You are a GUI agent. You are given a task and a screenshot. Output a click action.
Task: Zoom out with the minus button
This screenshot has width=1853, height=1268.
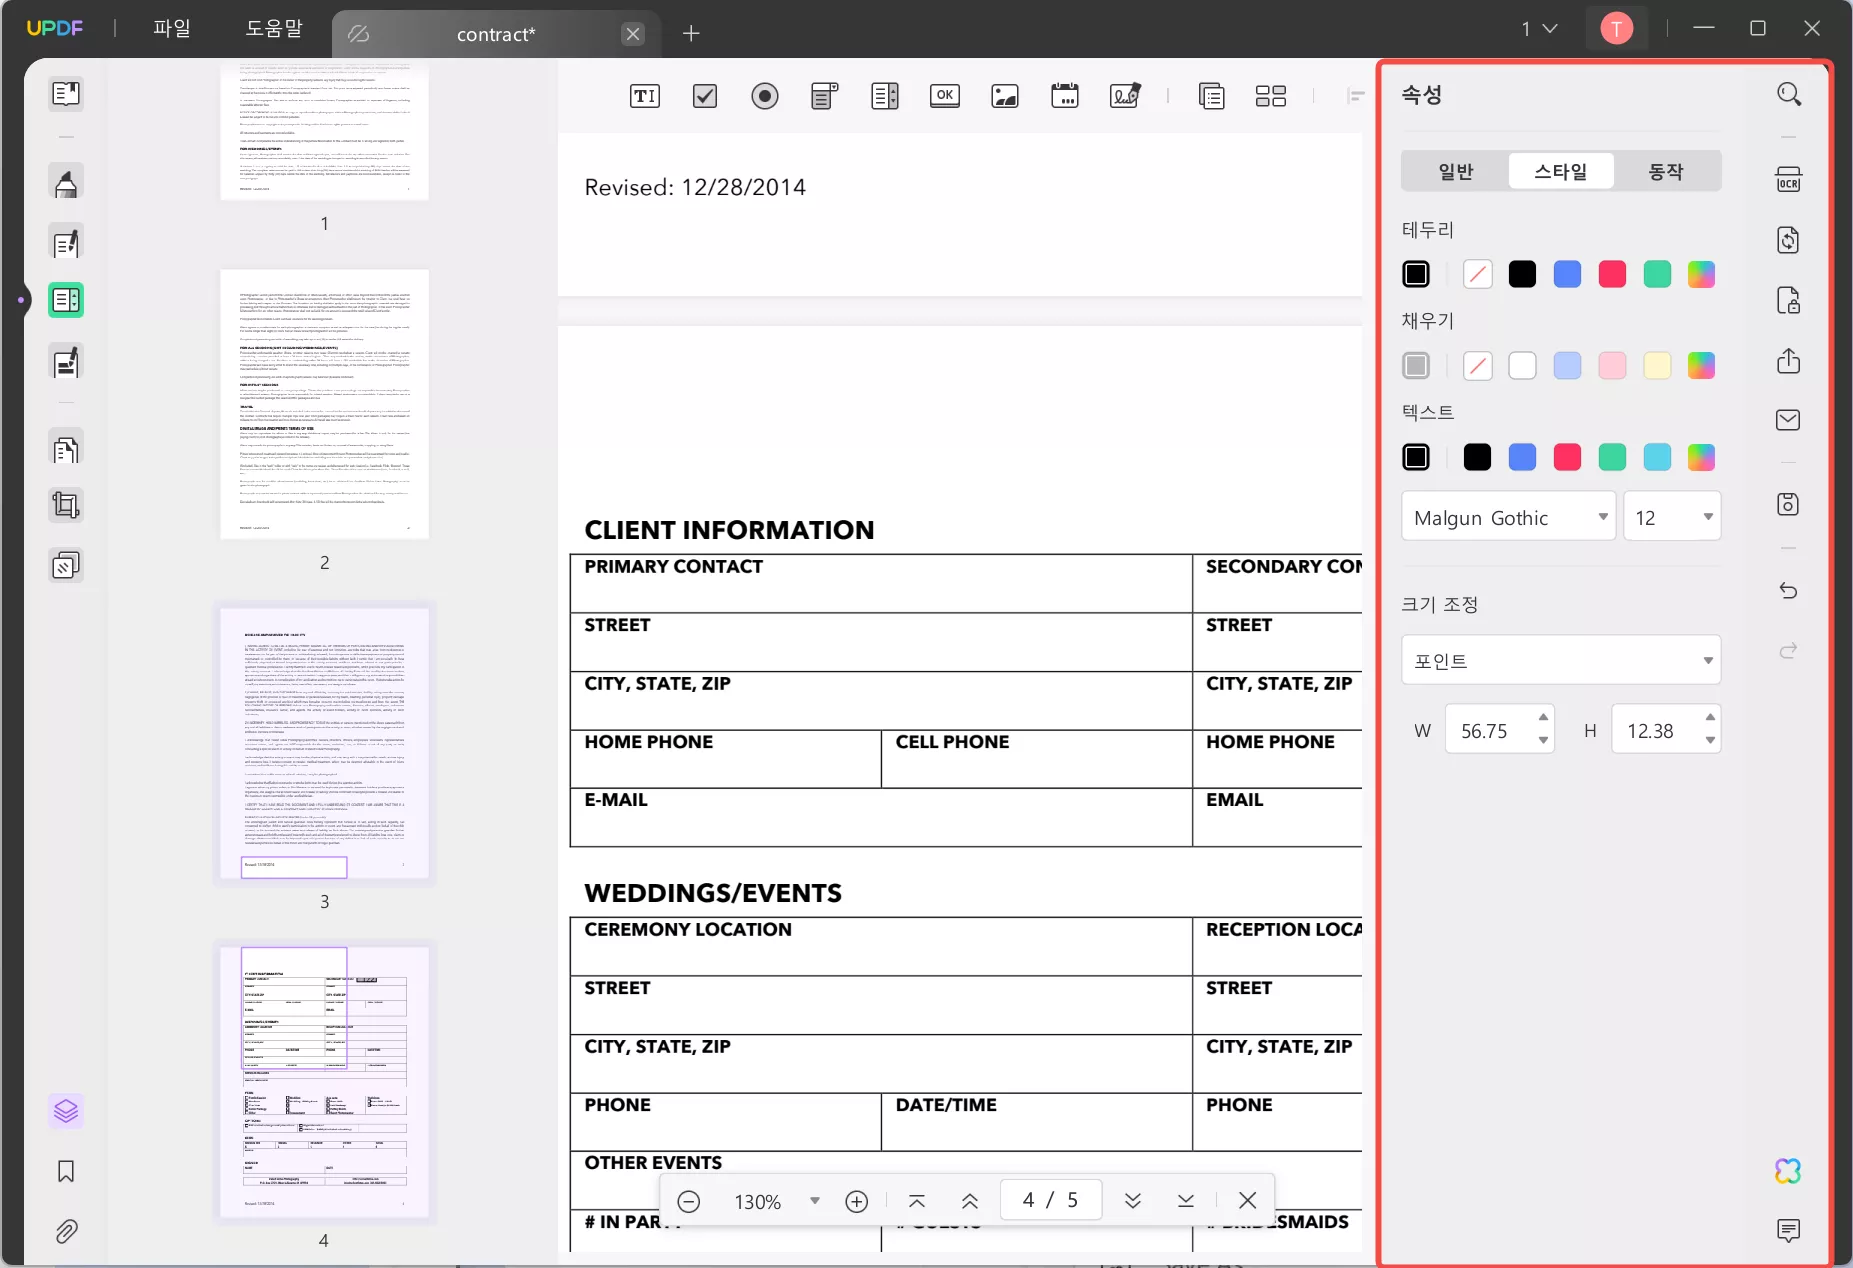point(689,1201)
